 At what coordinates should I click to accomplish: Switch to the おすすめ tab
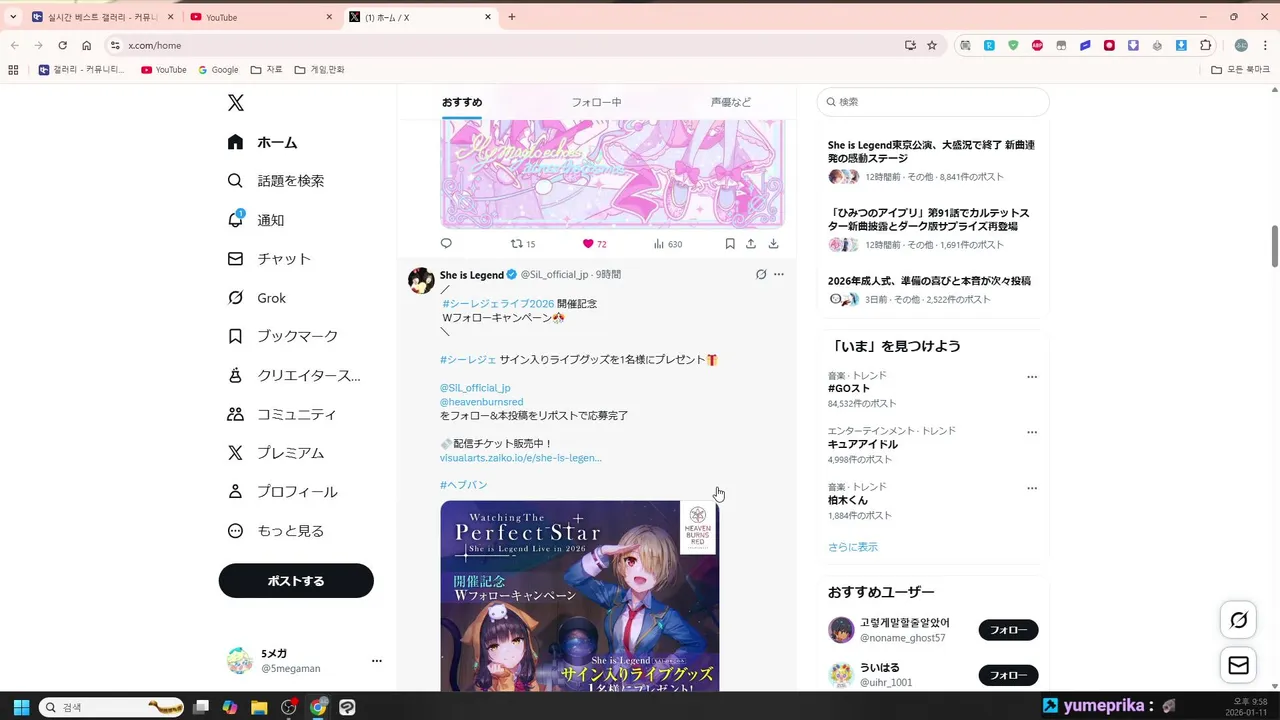[x=462, y=102]
